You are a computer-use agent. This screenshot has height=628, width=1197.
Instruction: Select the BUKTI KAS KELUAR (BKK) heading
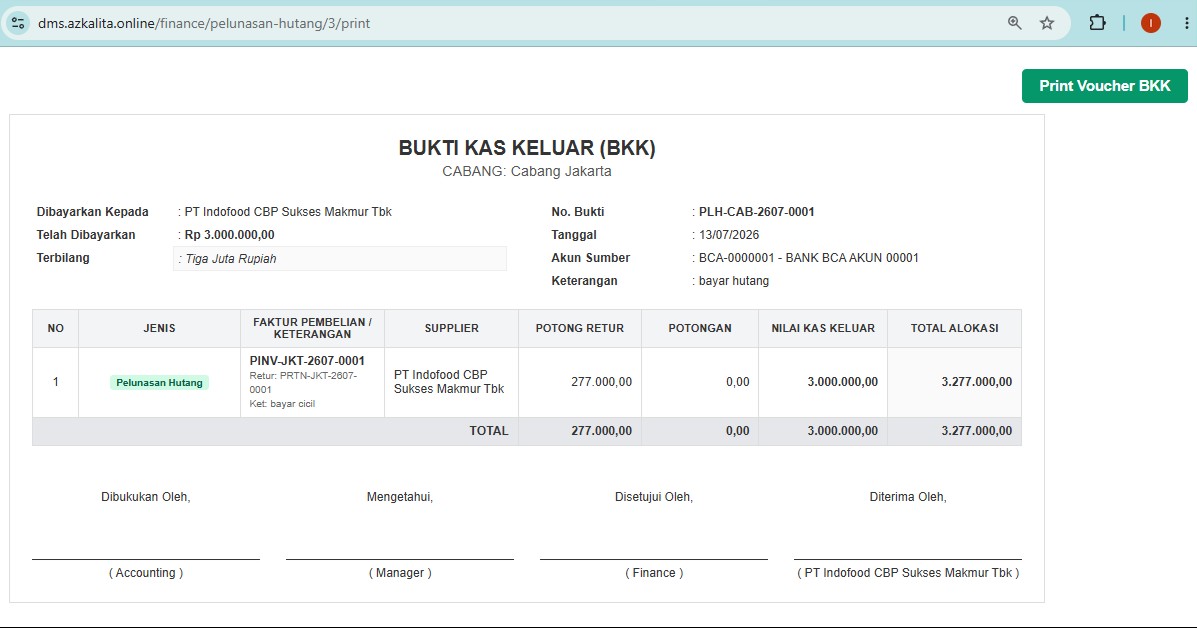527,148
